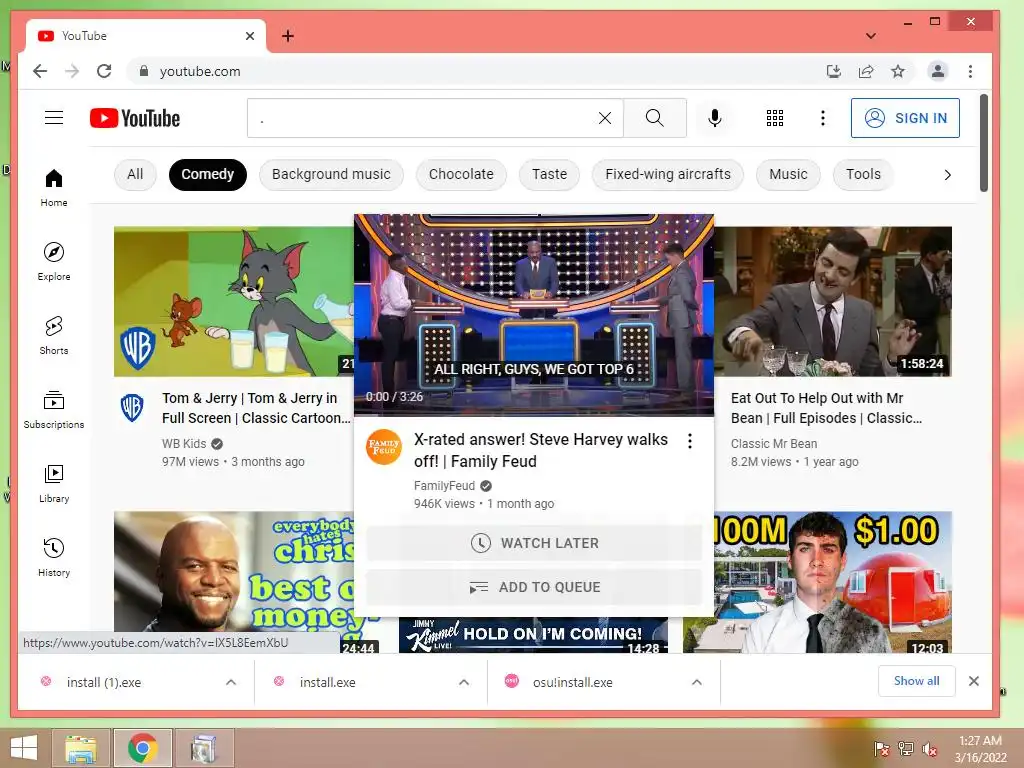Click Show all downloads

[916, 681]
